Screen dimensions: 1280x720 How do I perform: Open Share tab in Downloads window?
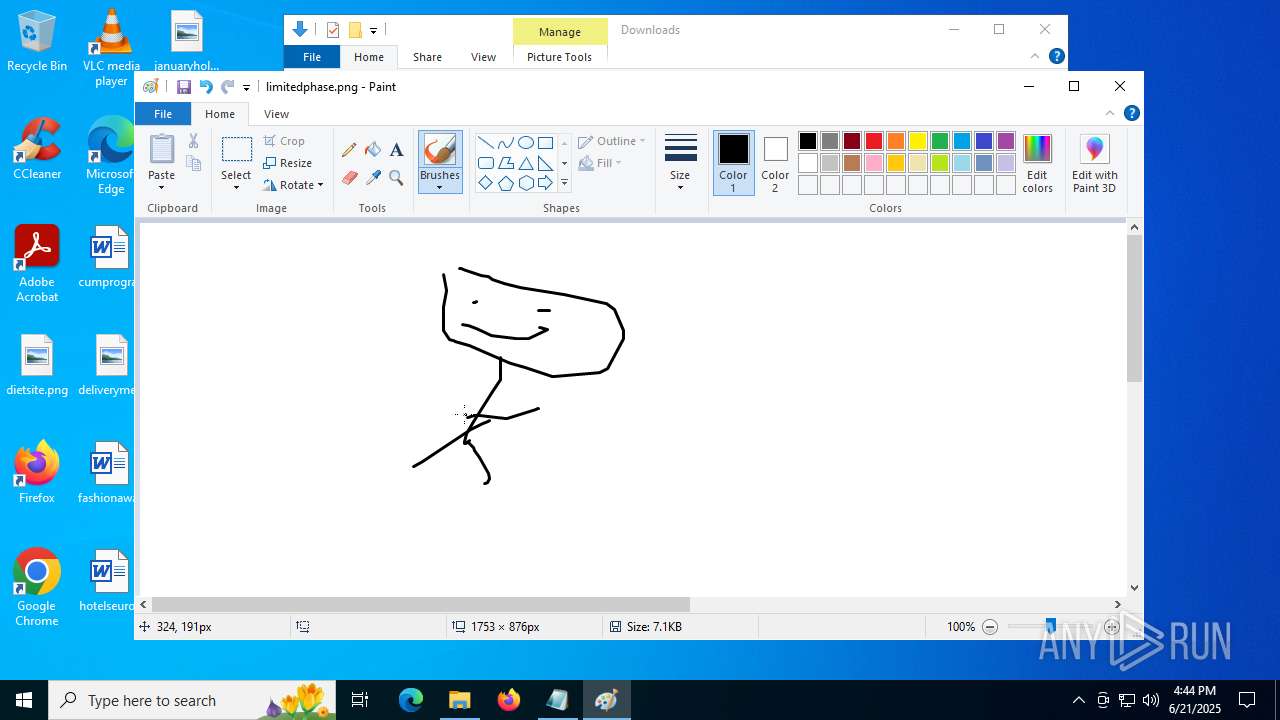pos(427,57)
